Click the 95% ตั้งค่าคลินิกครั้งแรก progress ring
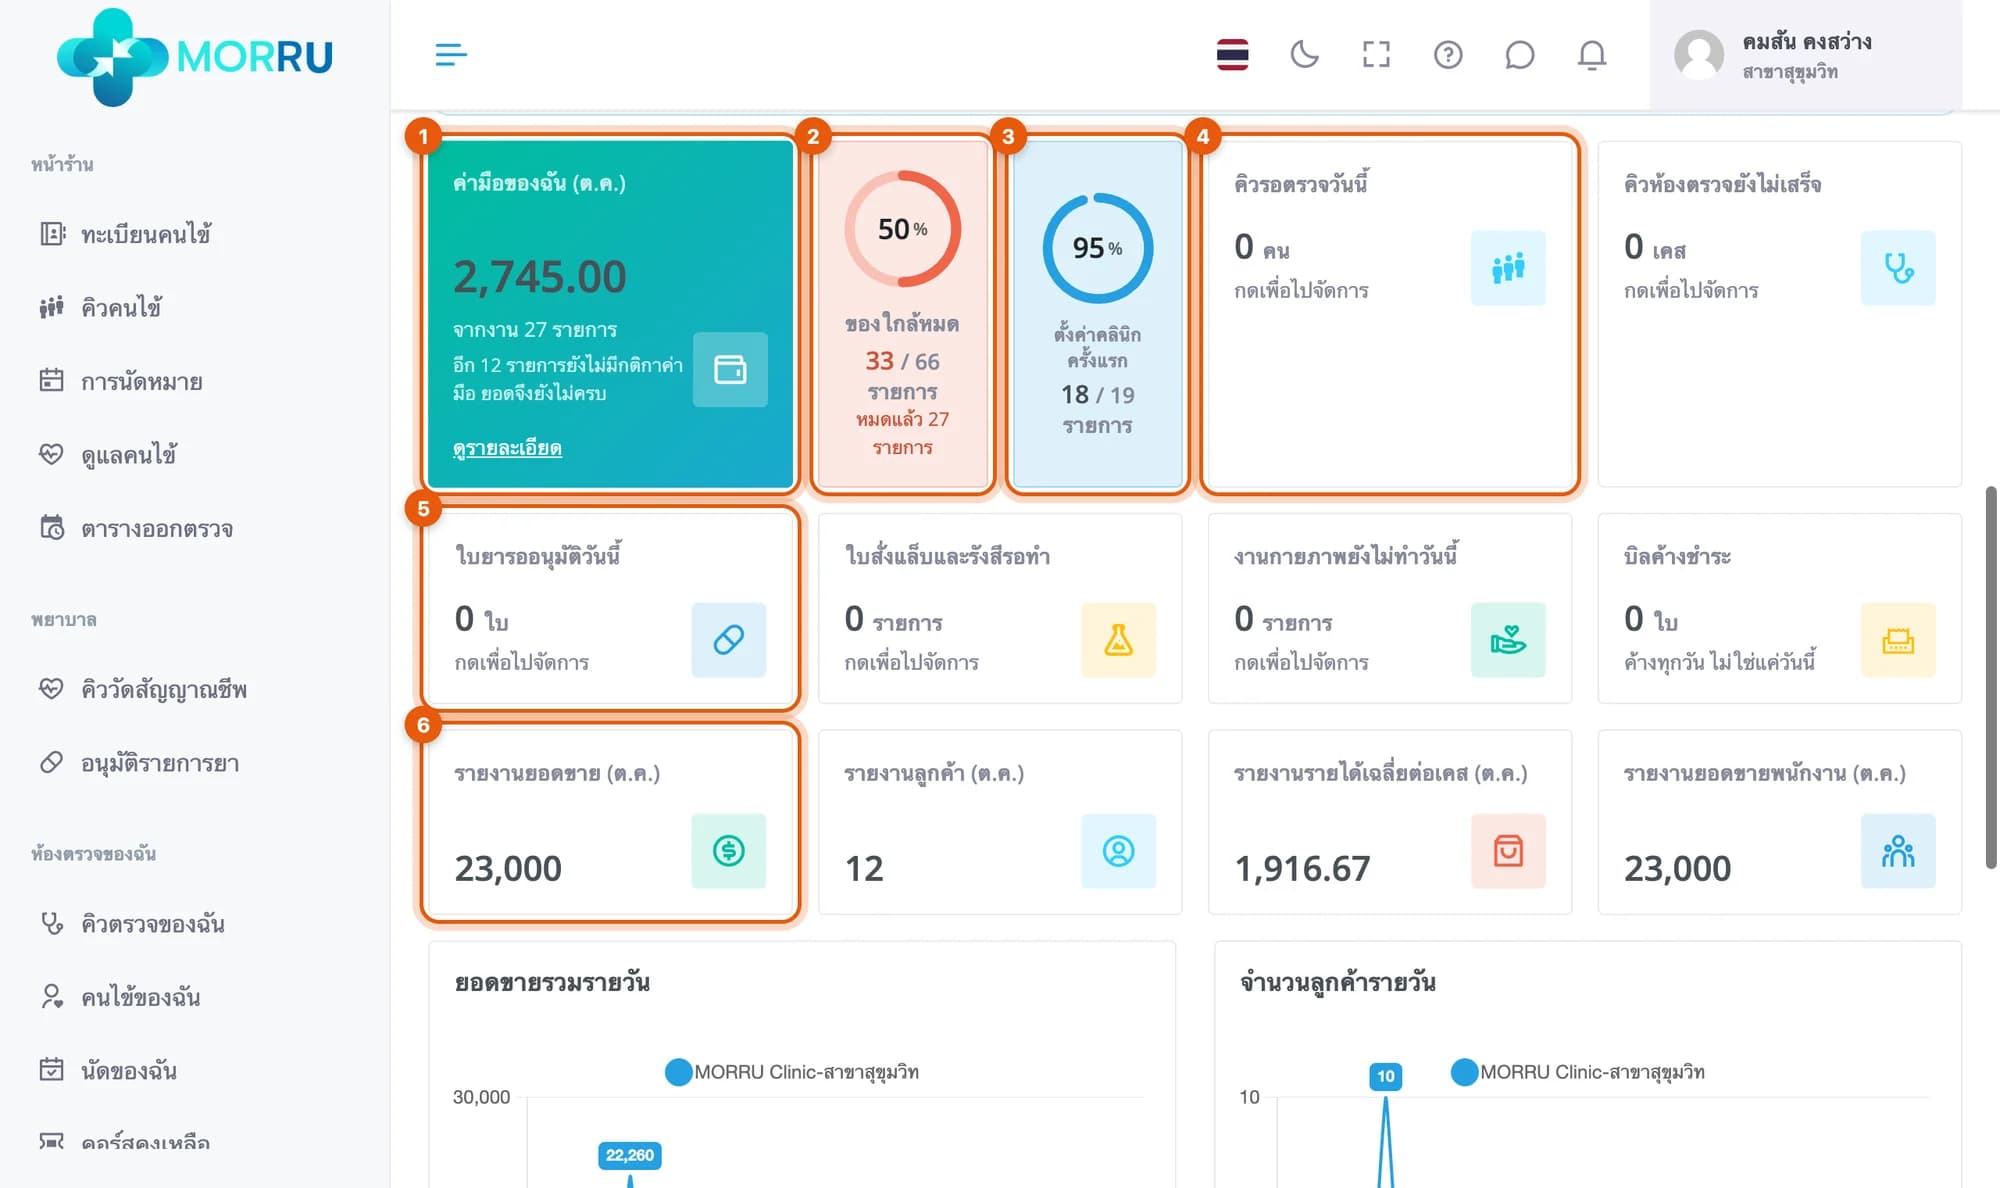The image size is (2000, 1188). point(1098,248)
